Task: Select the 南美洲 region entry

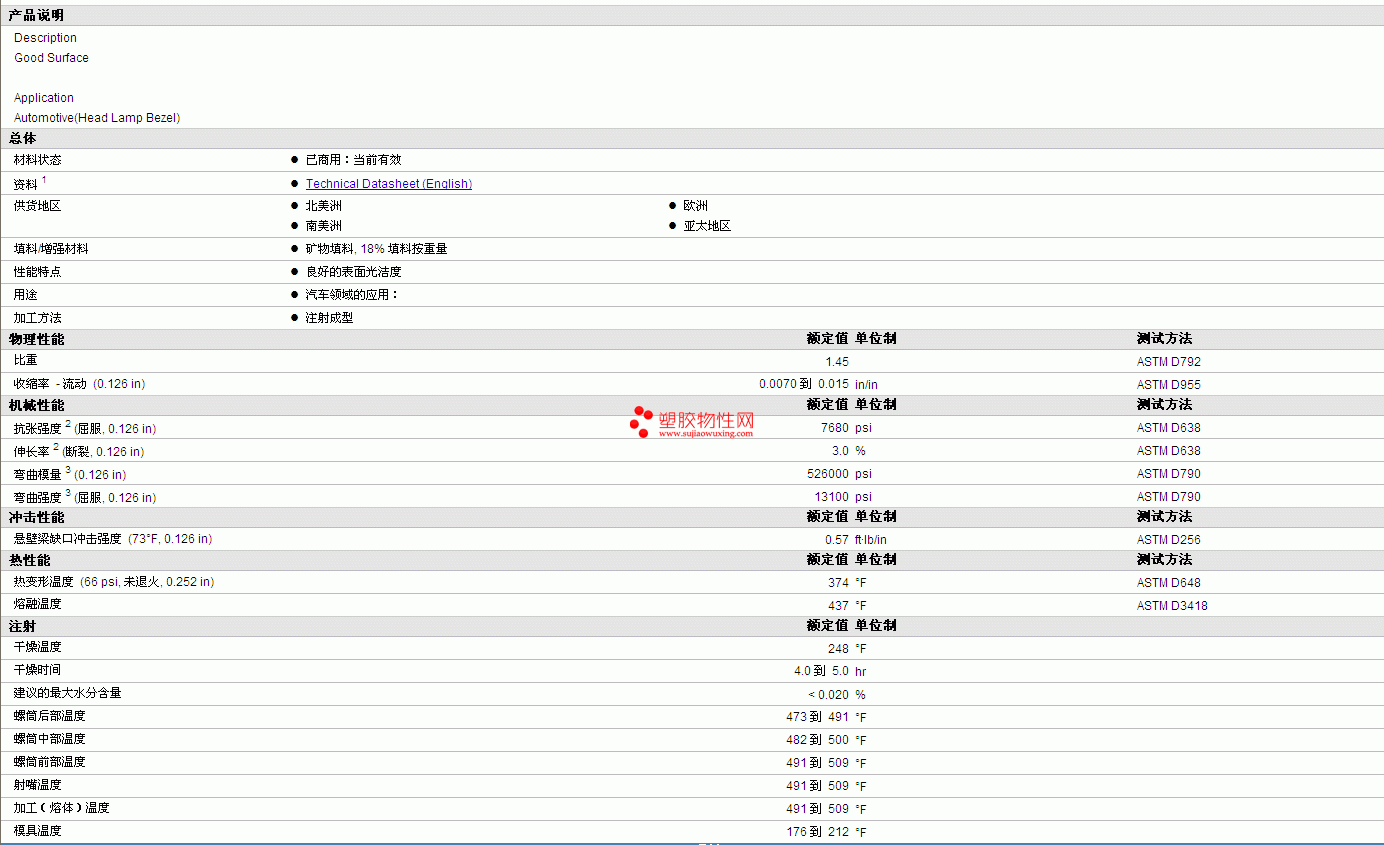Action: pyautogui.click(x=323, y=226)
